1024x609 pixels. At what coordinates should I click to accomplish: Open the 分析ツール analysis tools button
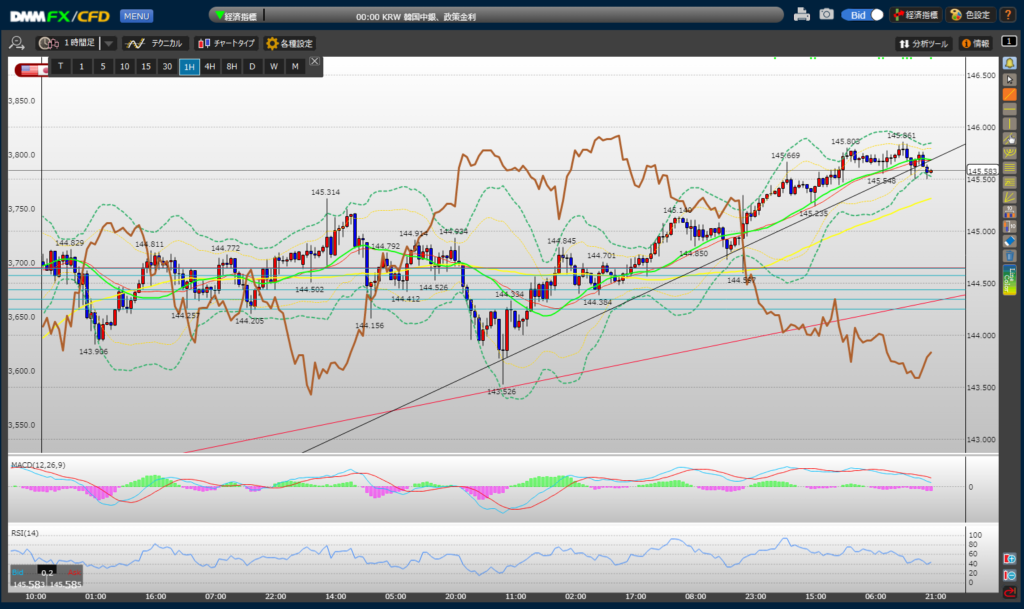924,43
